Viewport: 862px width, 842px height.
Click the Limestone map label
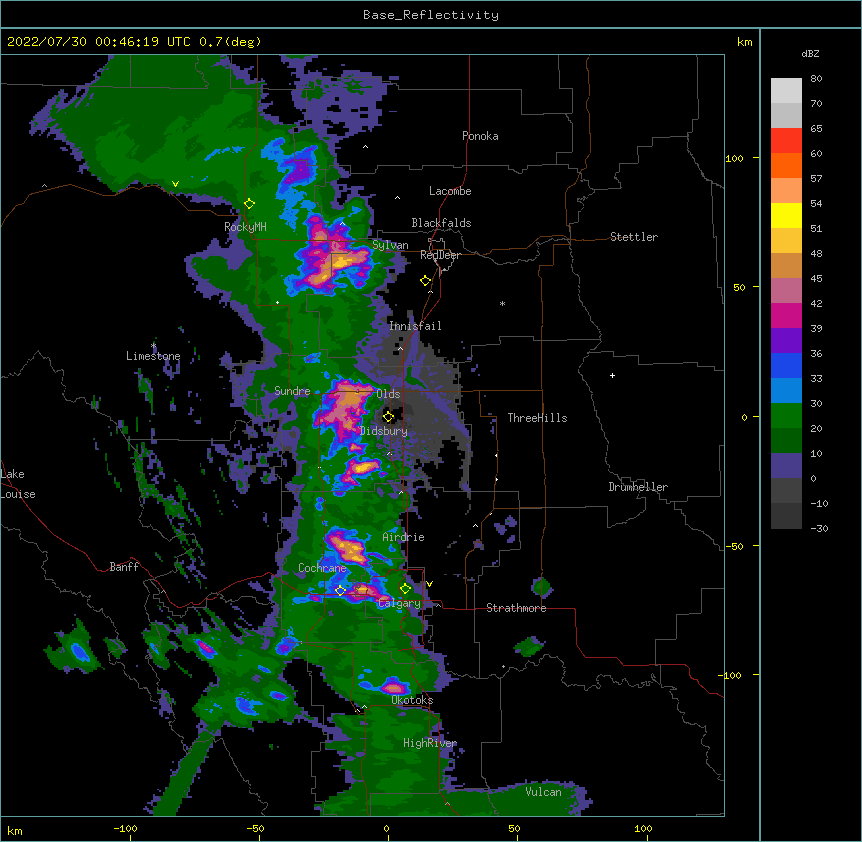point(153,356)
